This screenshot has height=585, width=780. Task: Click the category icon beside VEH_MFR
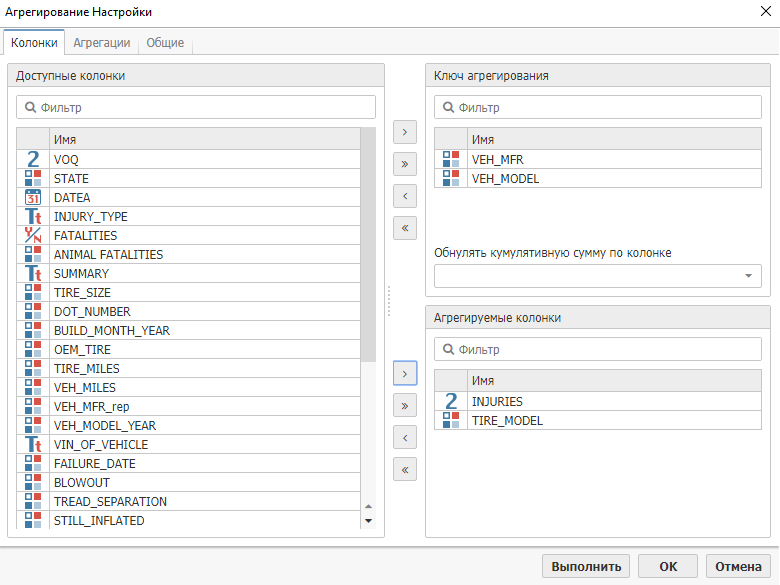[x=451, y=160]
